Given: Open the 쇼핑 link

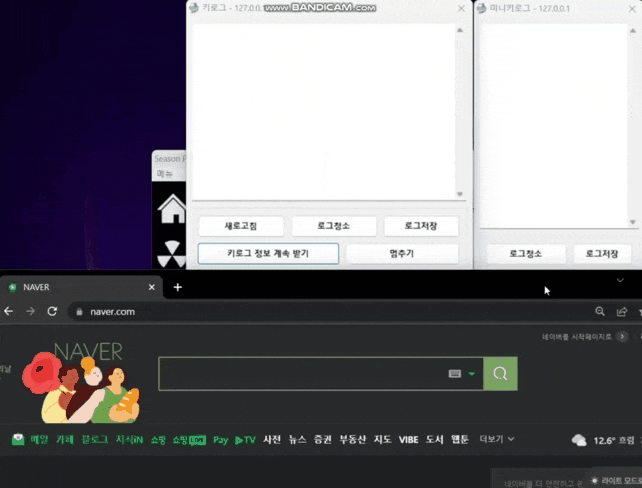Looking at the screenshot, I should (158, 440).
